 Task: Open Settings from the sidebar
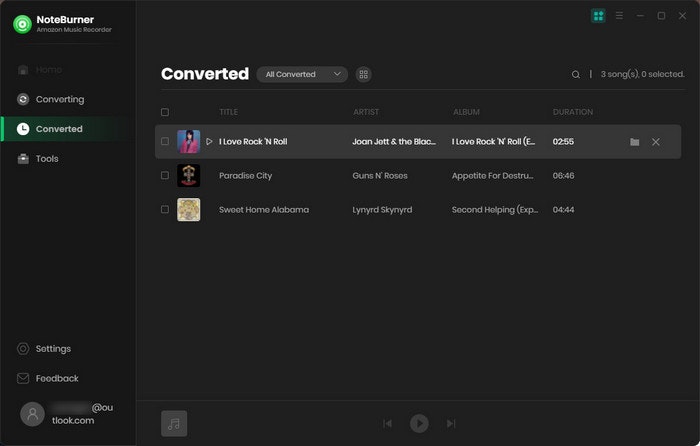(x=44, y=349)
